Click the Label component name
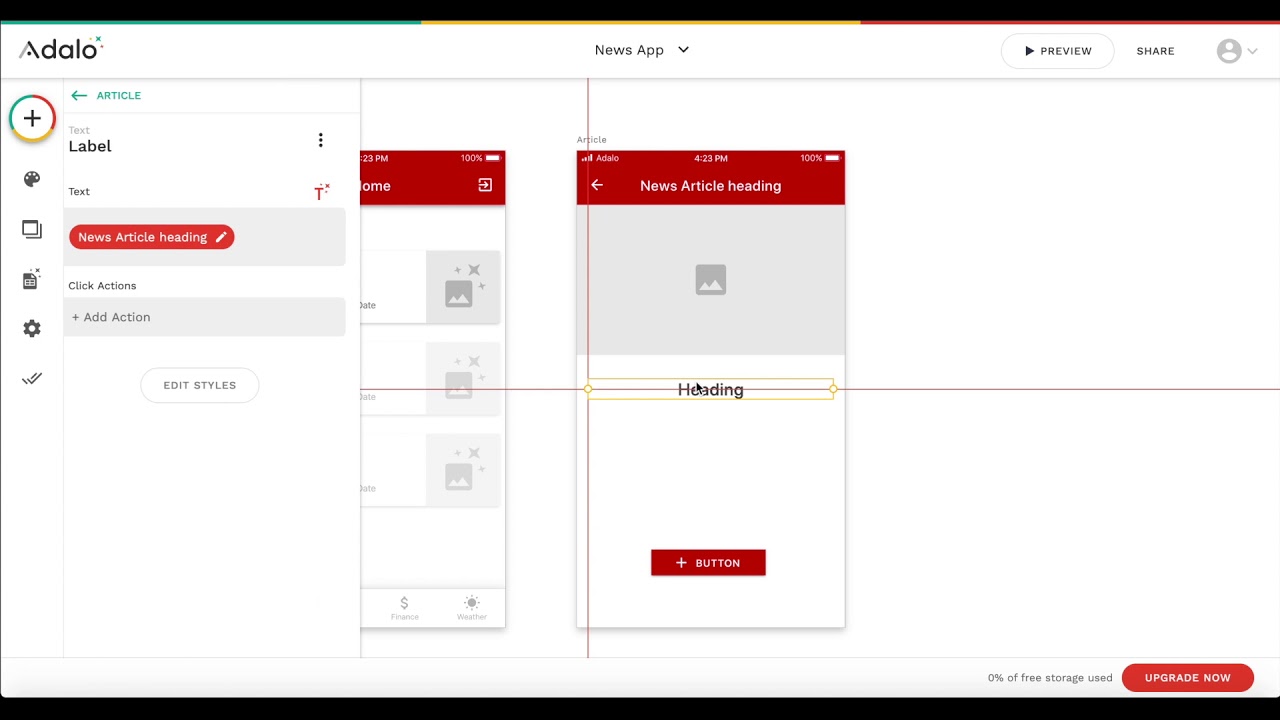Image resolution: width=1280 pixels, height=720 pixels. pos(90,146)
